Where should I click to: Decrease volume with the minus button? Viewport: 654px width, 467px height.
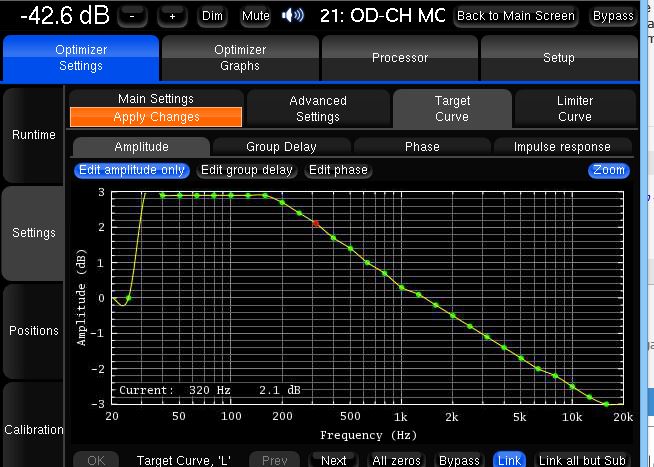point(132,16)
